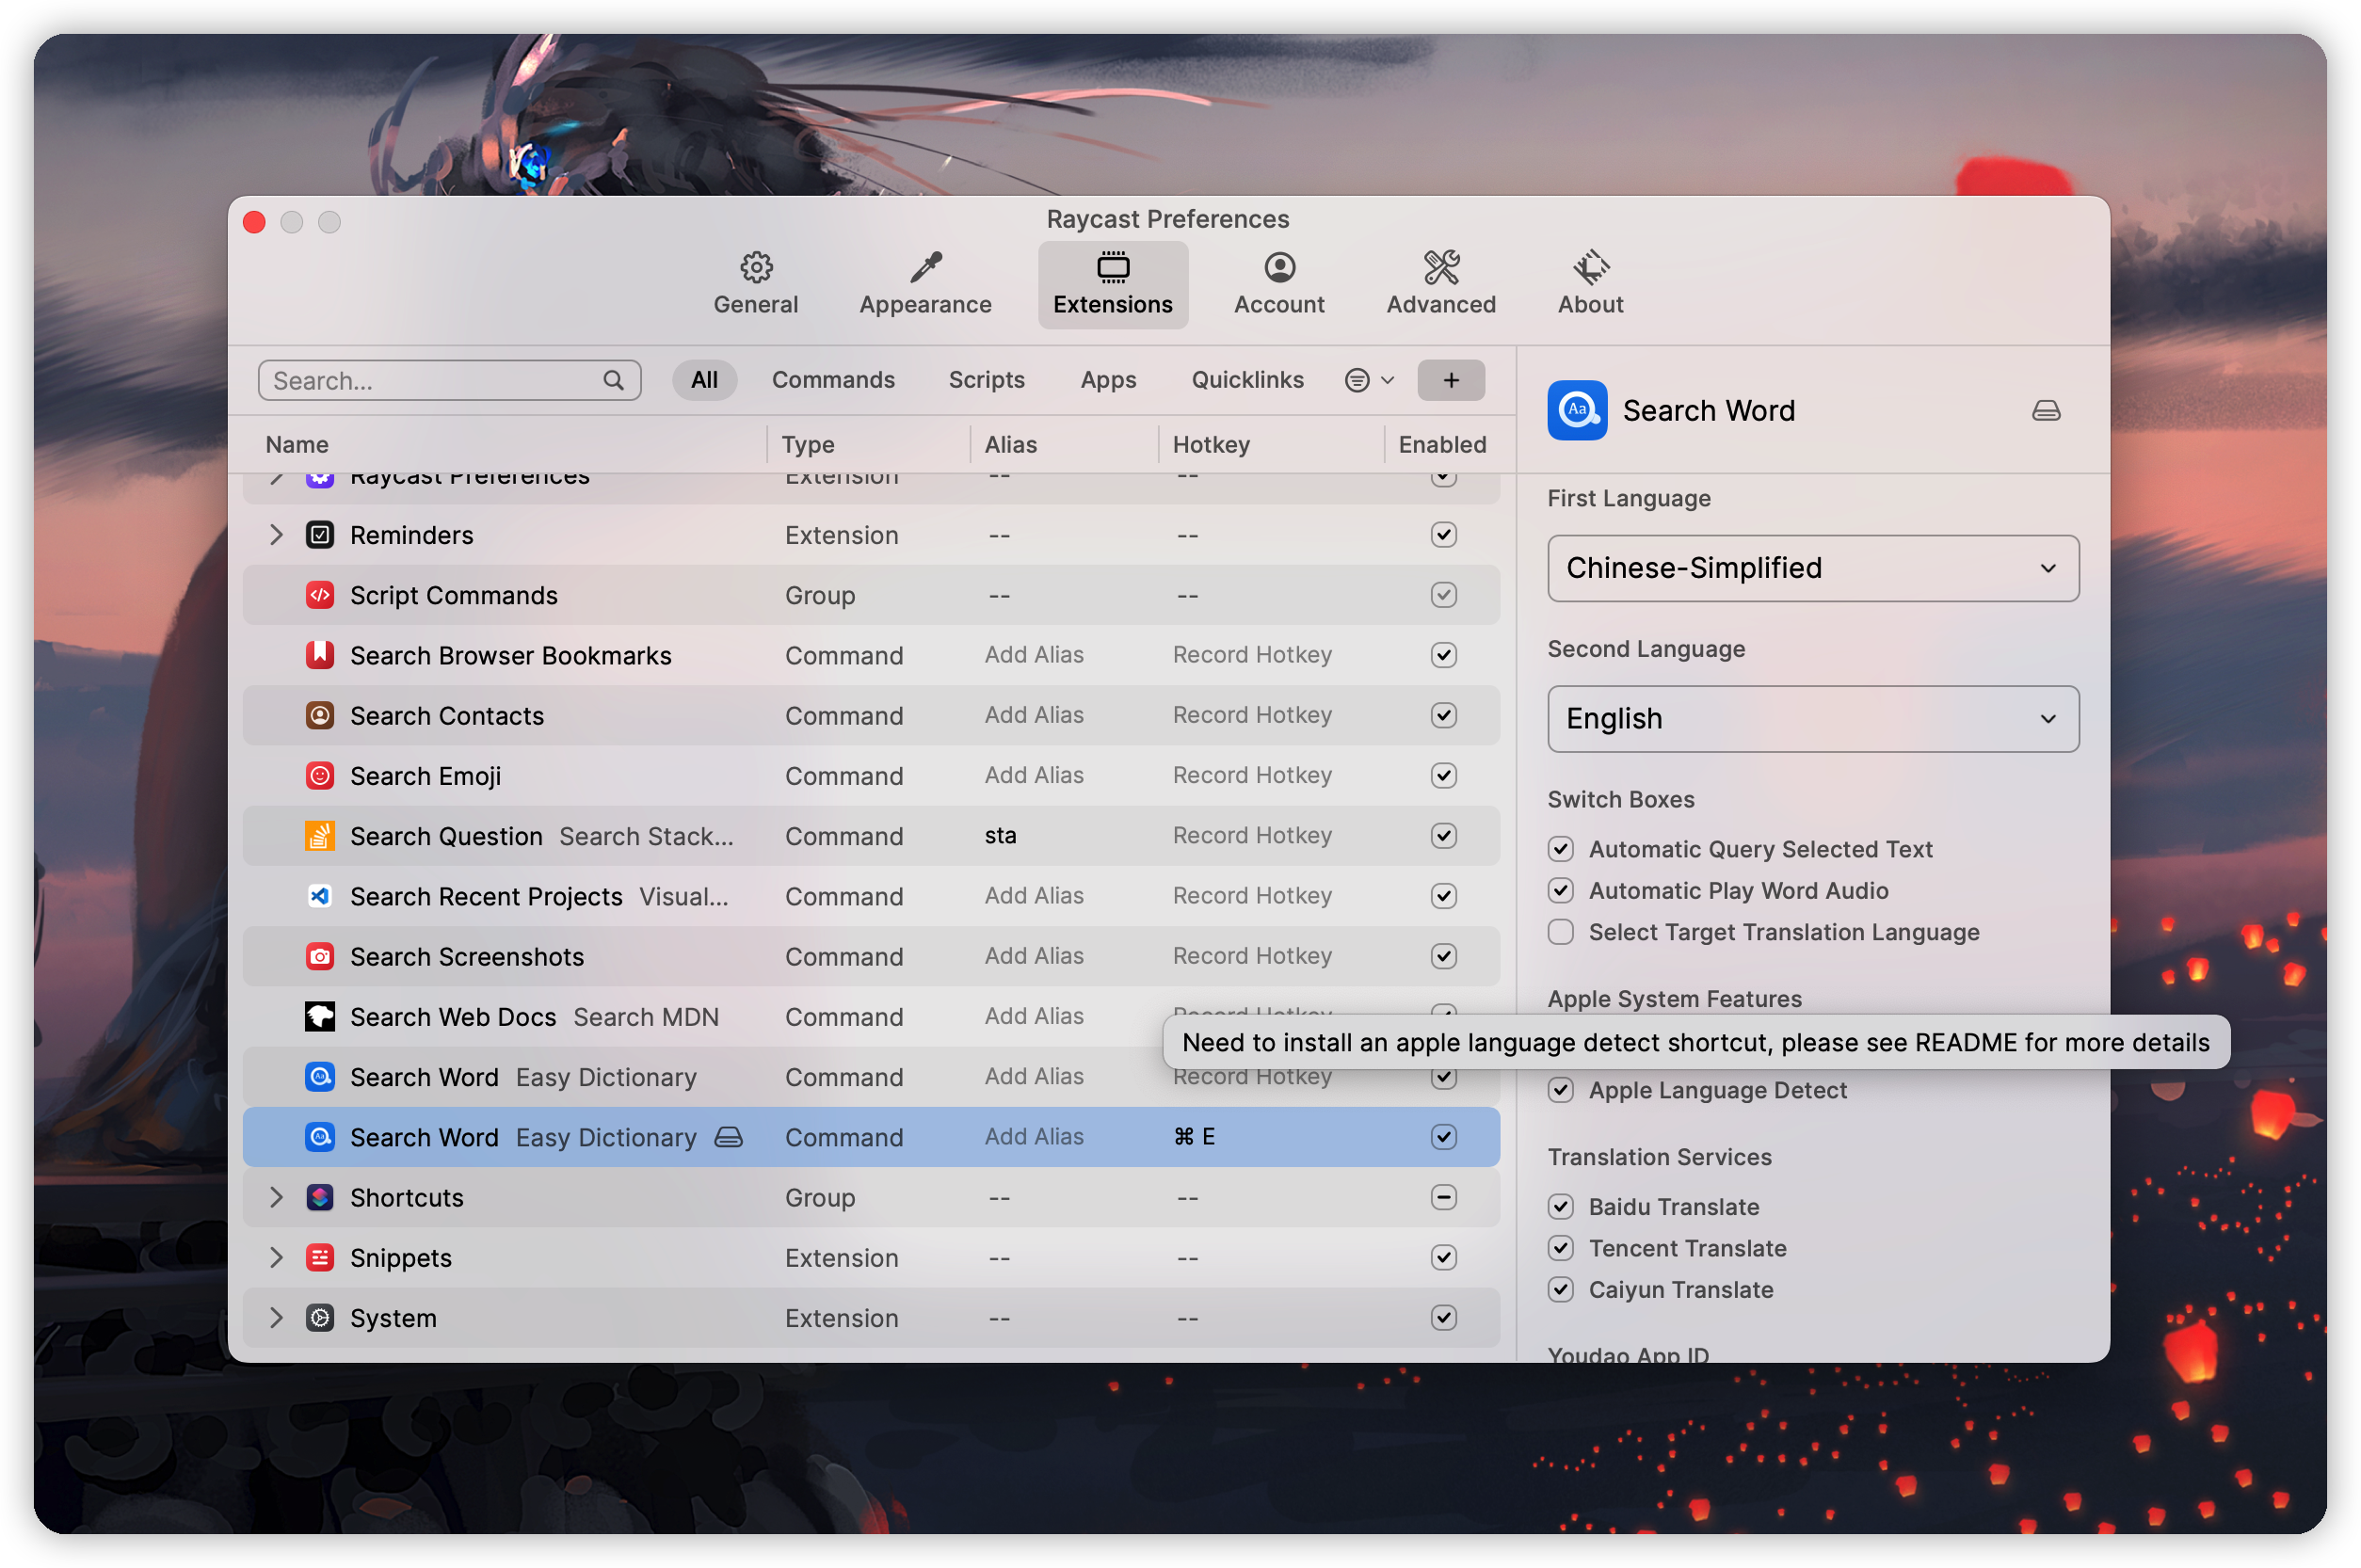Enable Select Target Translation Language checkbox

pyautogui.click(x=1560, y=932)
